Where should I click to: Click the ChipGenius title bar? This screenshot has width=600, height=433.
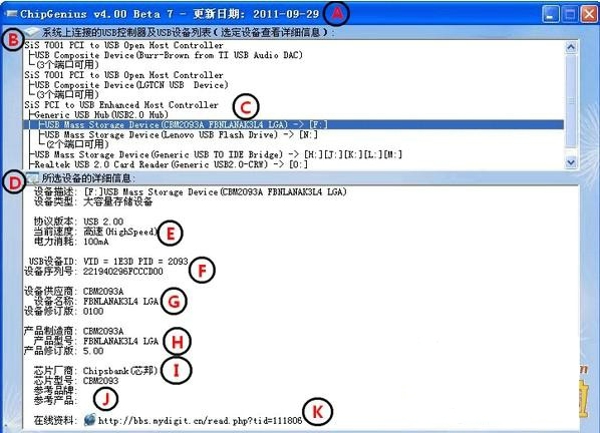tap(150, 14)
